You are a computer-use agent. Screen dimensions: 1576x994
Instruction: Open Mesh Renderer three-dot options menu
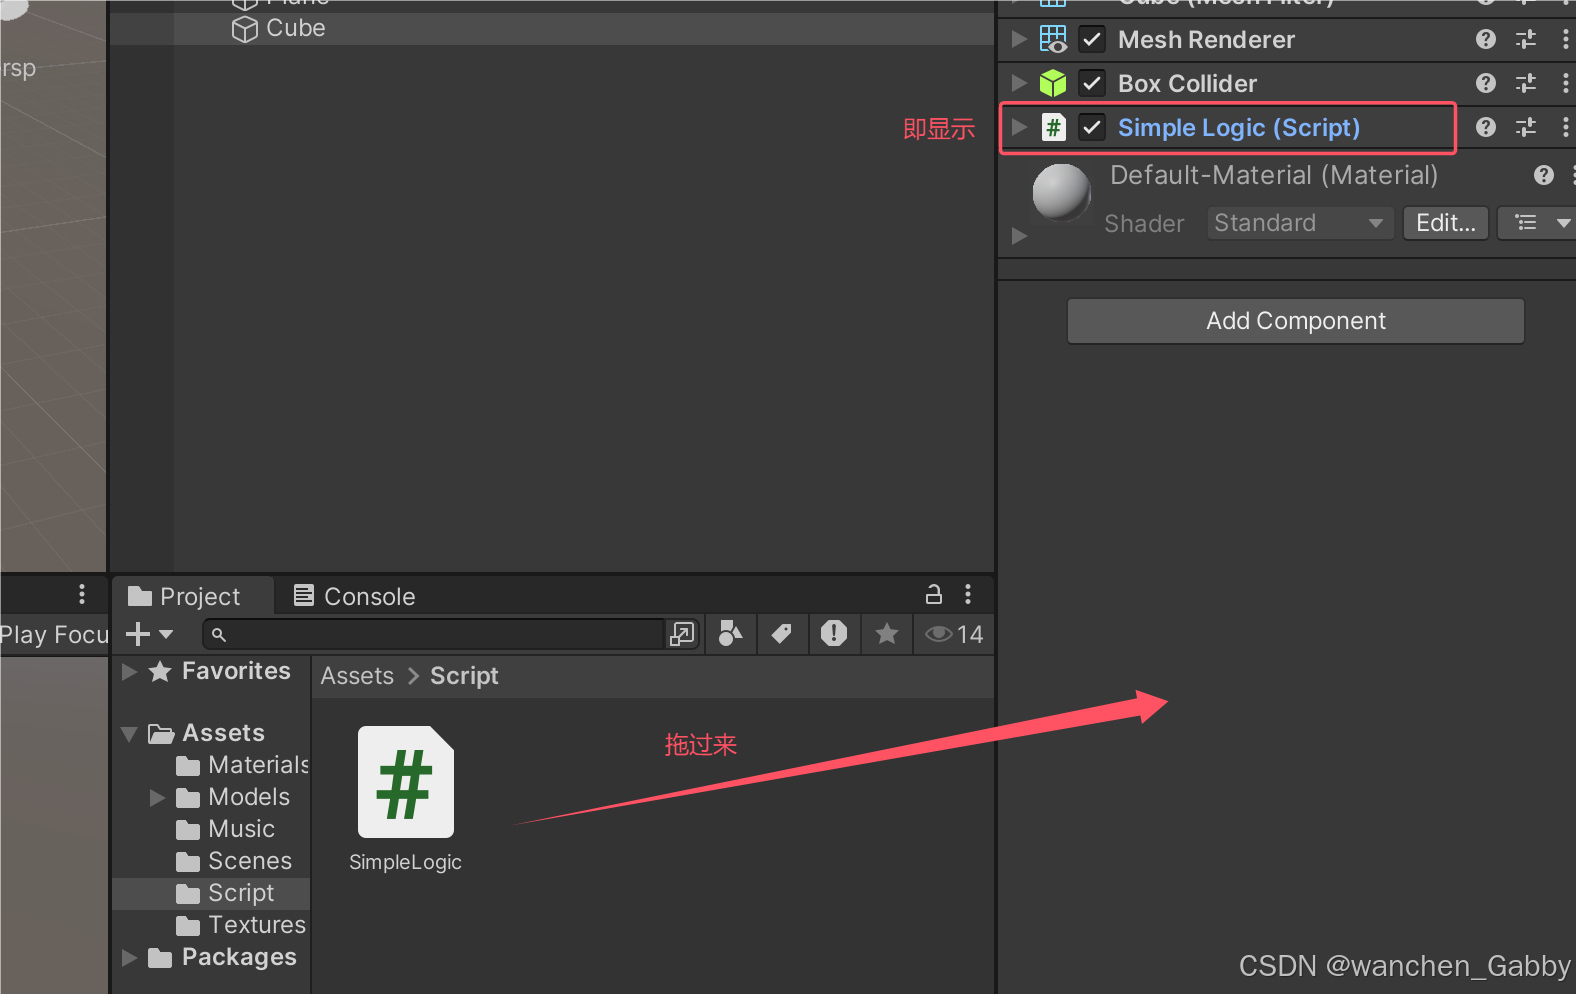point(1565,40)
